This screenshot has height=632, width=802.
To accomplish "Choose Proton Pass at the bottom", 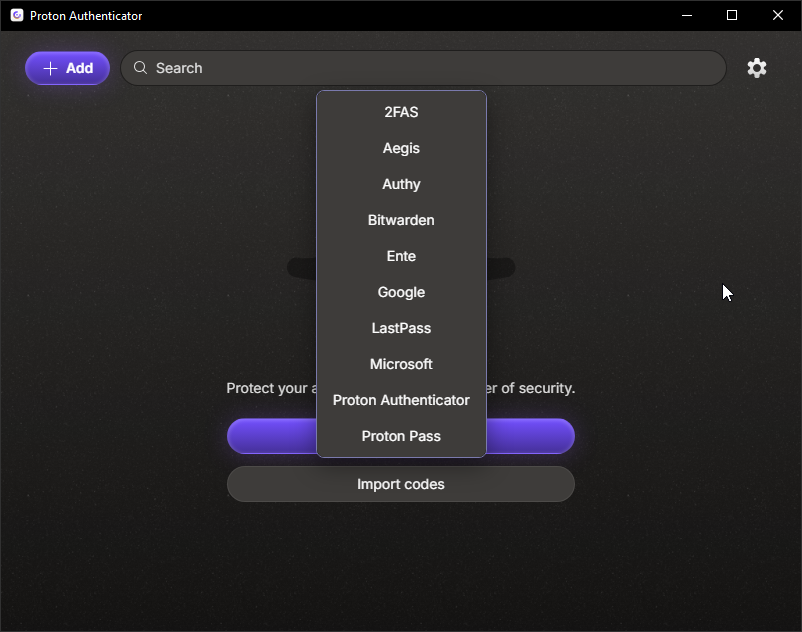I will coord(401,436).
